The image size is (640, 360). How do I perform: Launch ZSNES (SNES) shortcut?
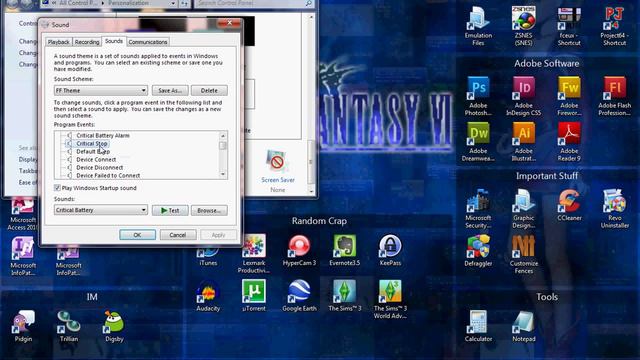(x=523, y=25)
